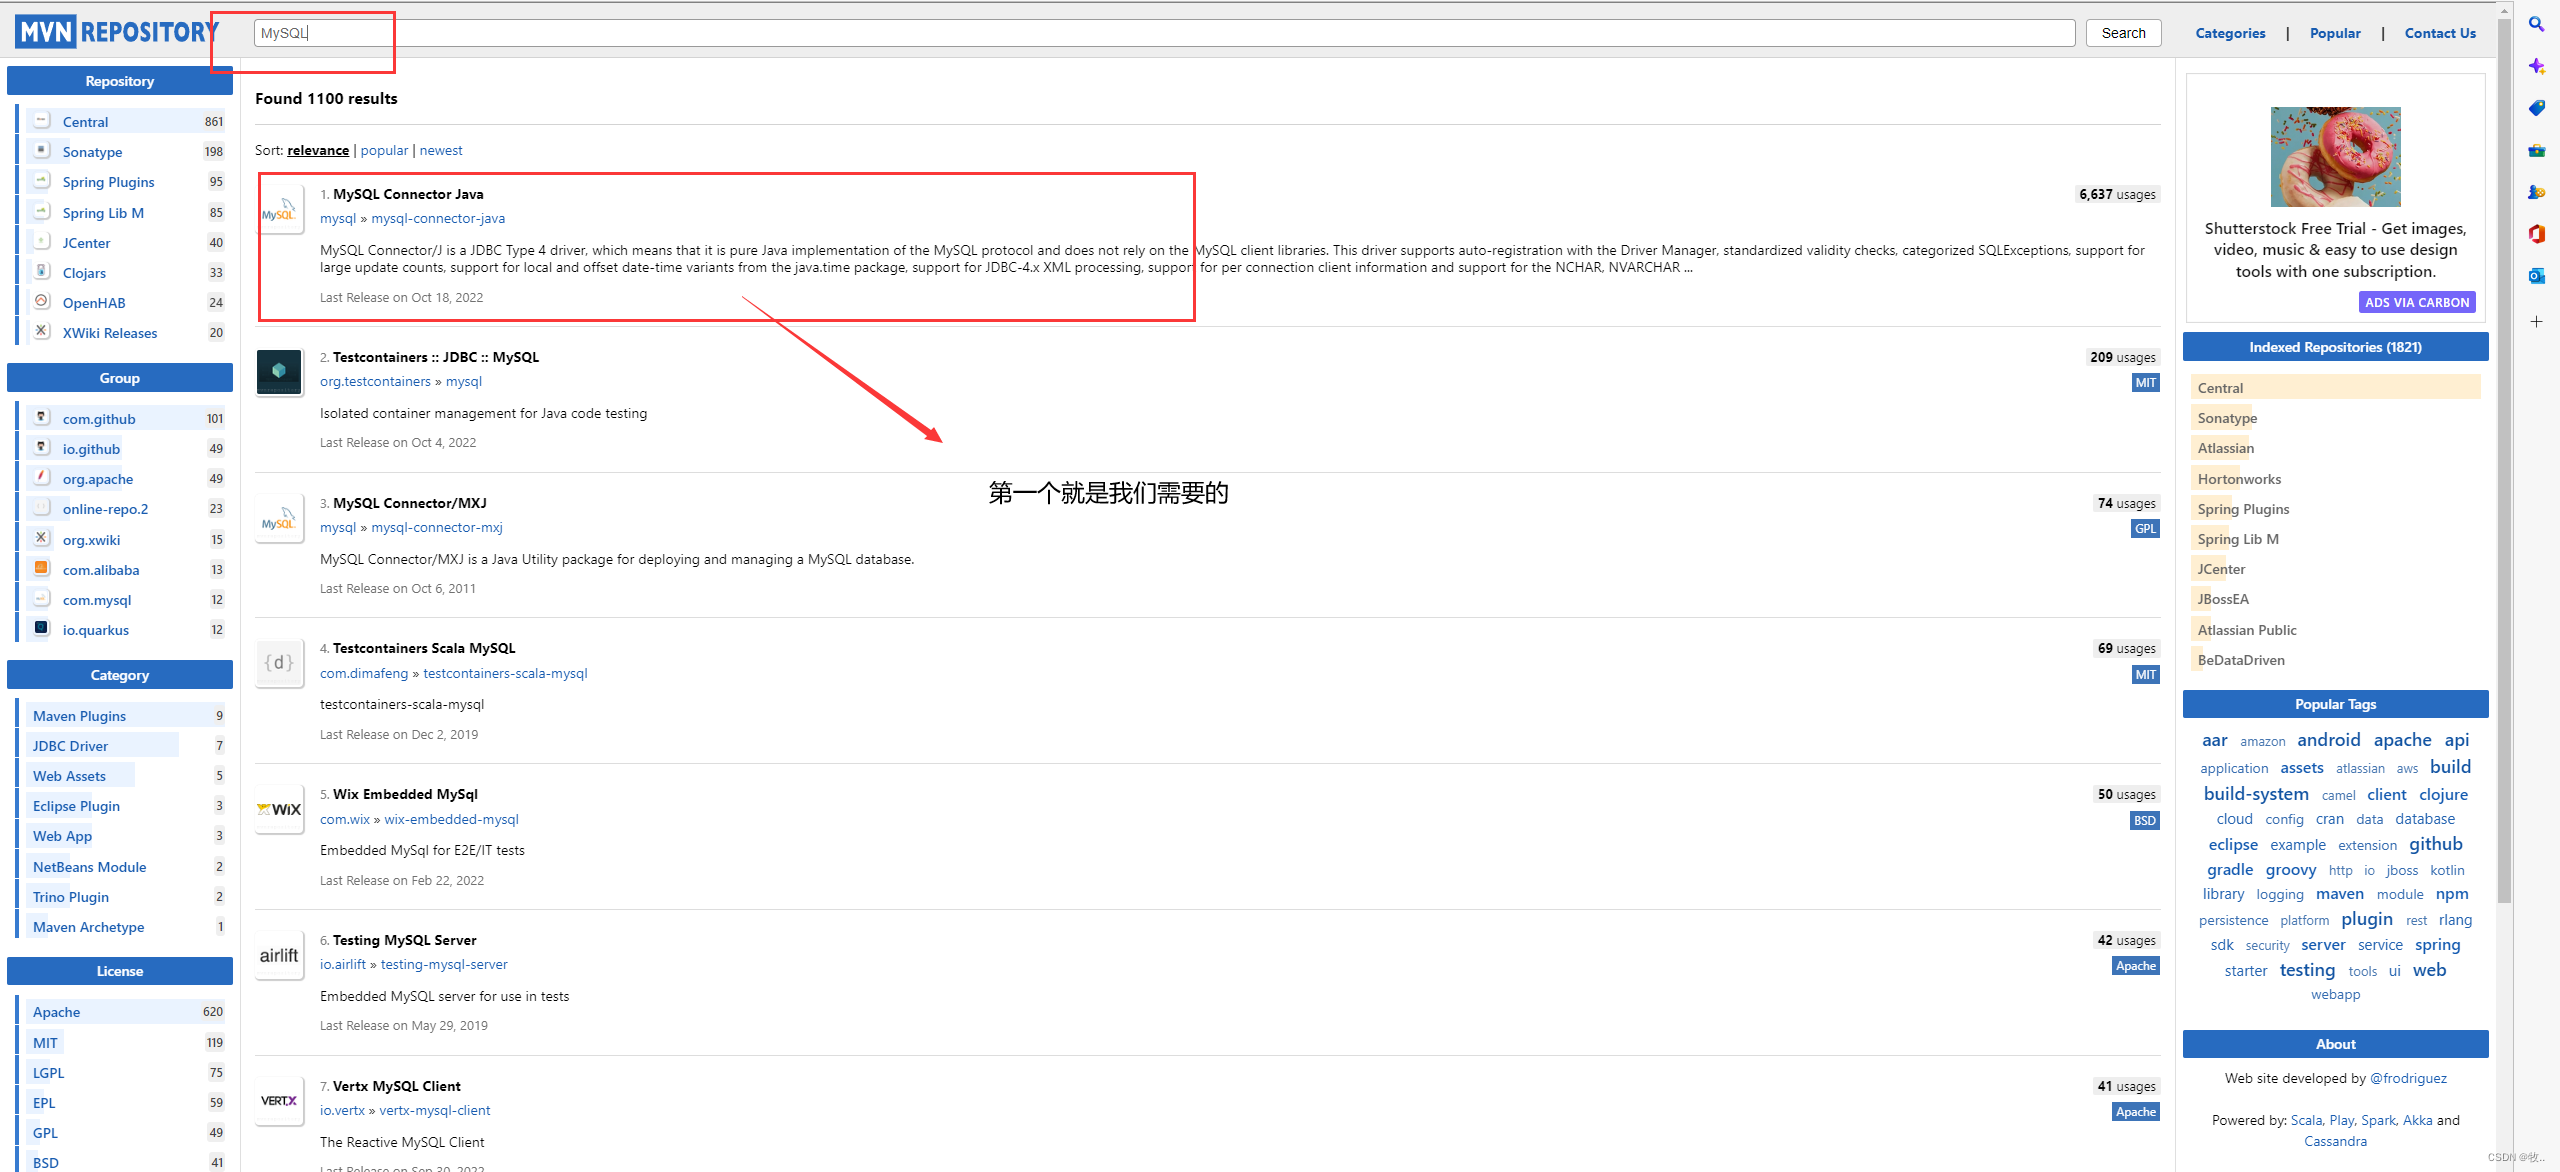Screen dimensions: 2560x1172
Task: Filter by Spring Plugins repository
Action: click(108, 182)
